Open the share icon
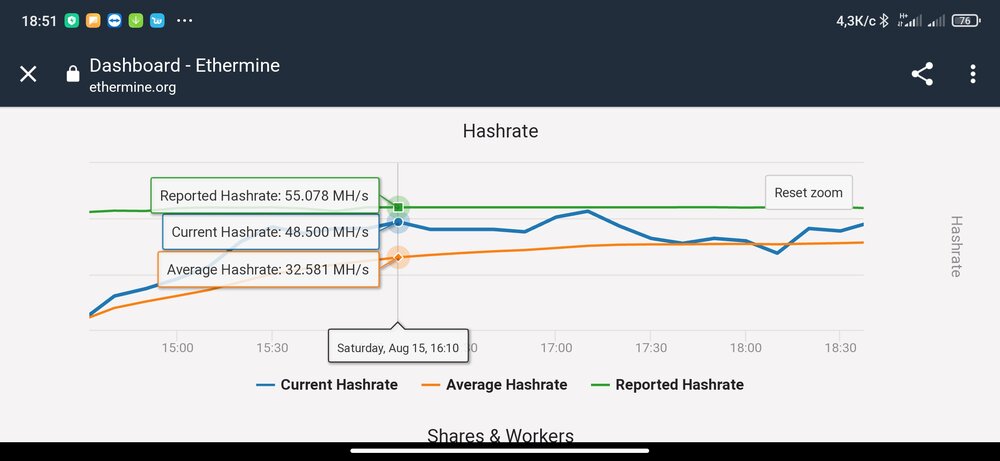 tap(922, 74)
